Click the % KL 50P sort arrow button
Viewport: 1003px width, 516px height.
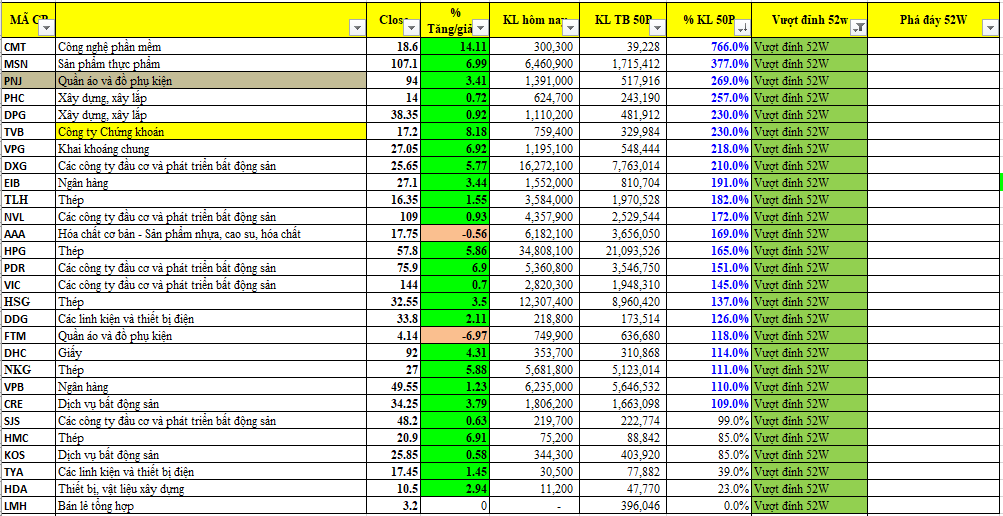click(742, 29)
